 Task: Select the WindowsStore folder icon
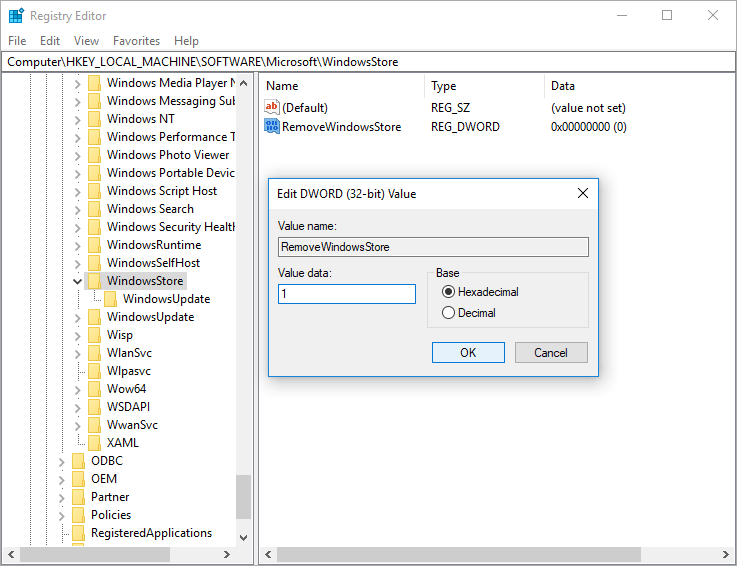(95, 281)
